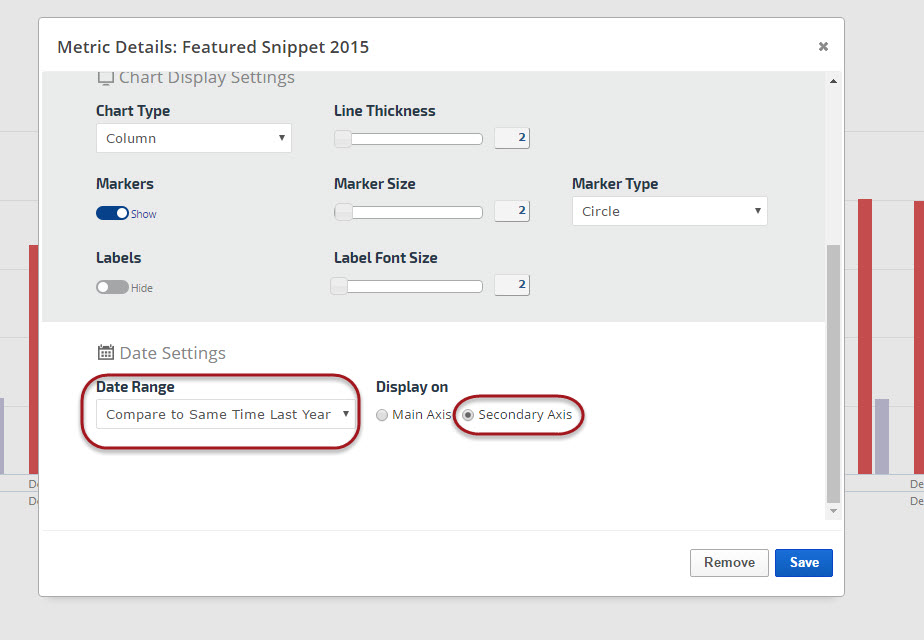The width and height of the screenshot is (924, 640).
Task: Click the monitor icon beside Chart Display Settings
Action: [105, 78]
